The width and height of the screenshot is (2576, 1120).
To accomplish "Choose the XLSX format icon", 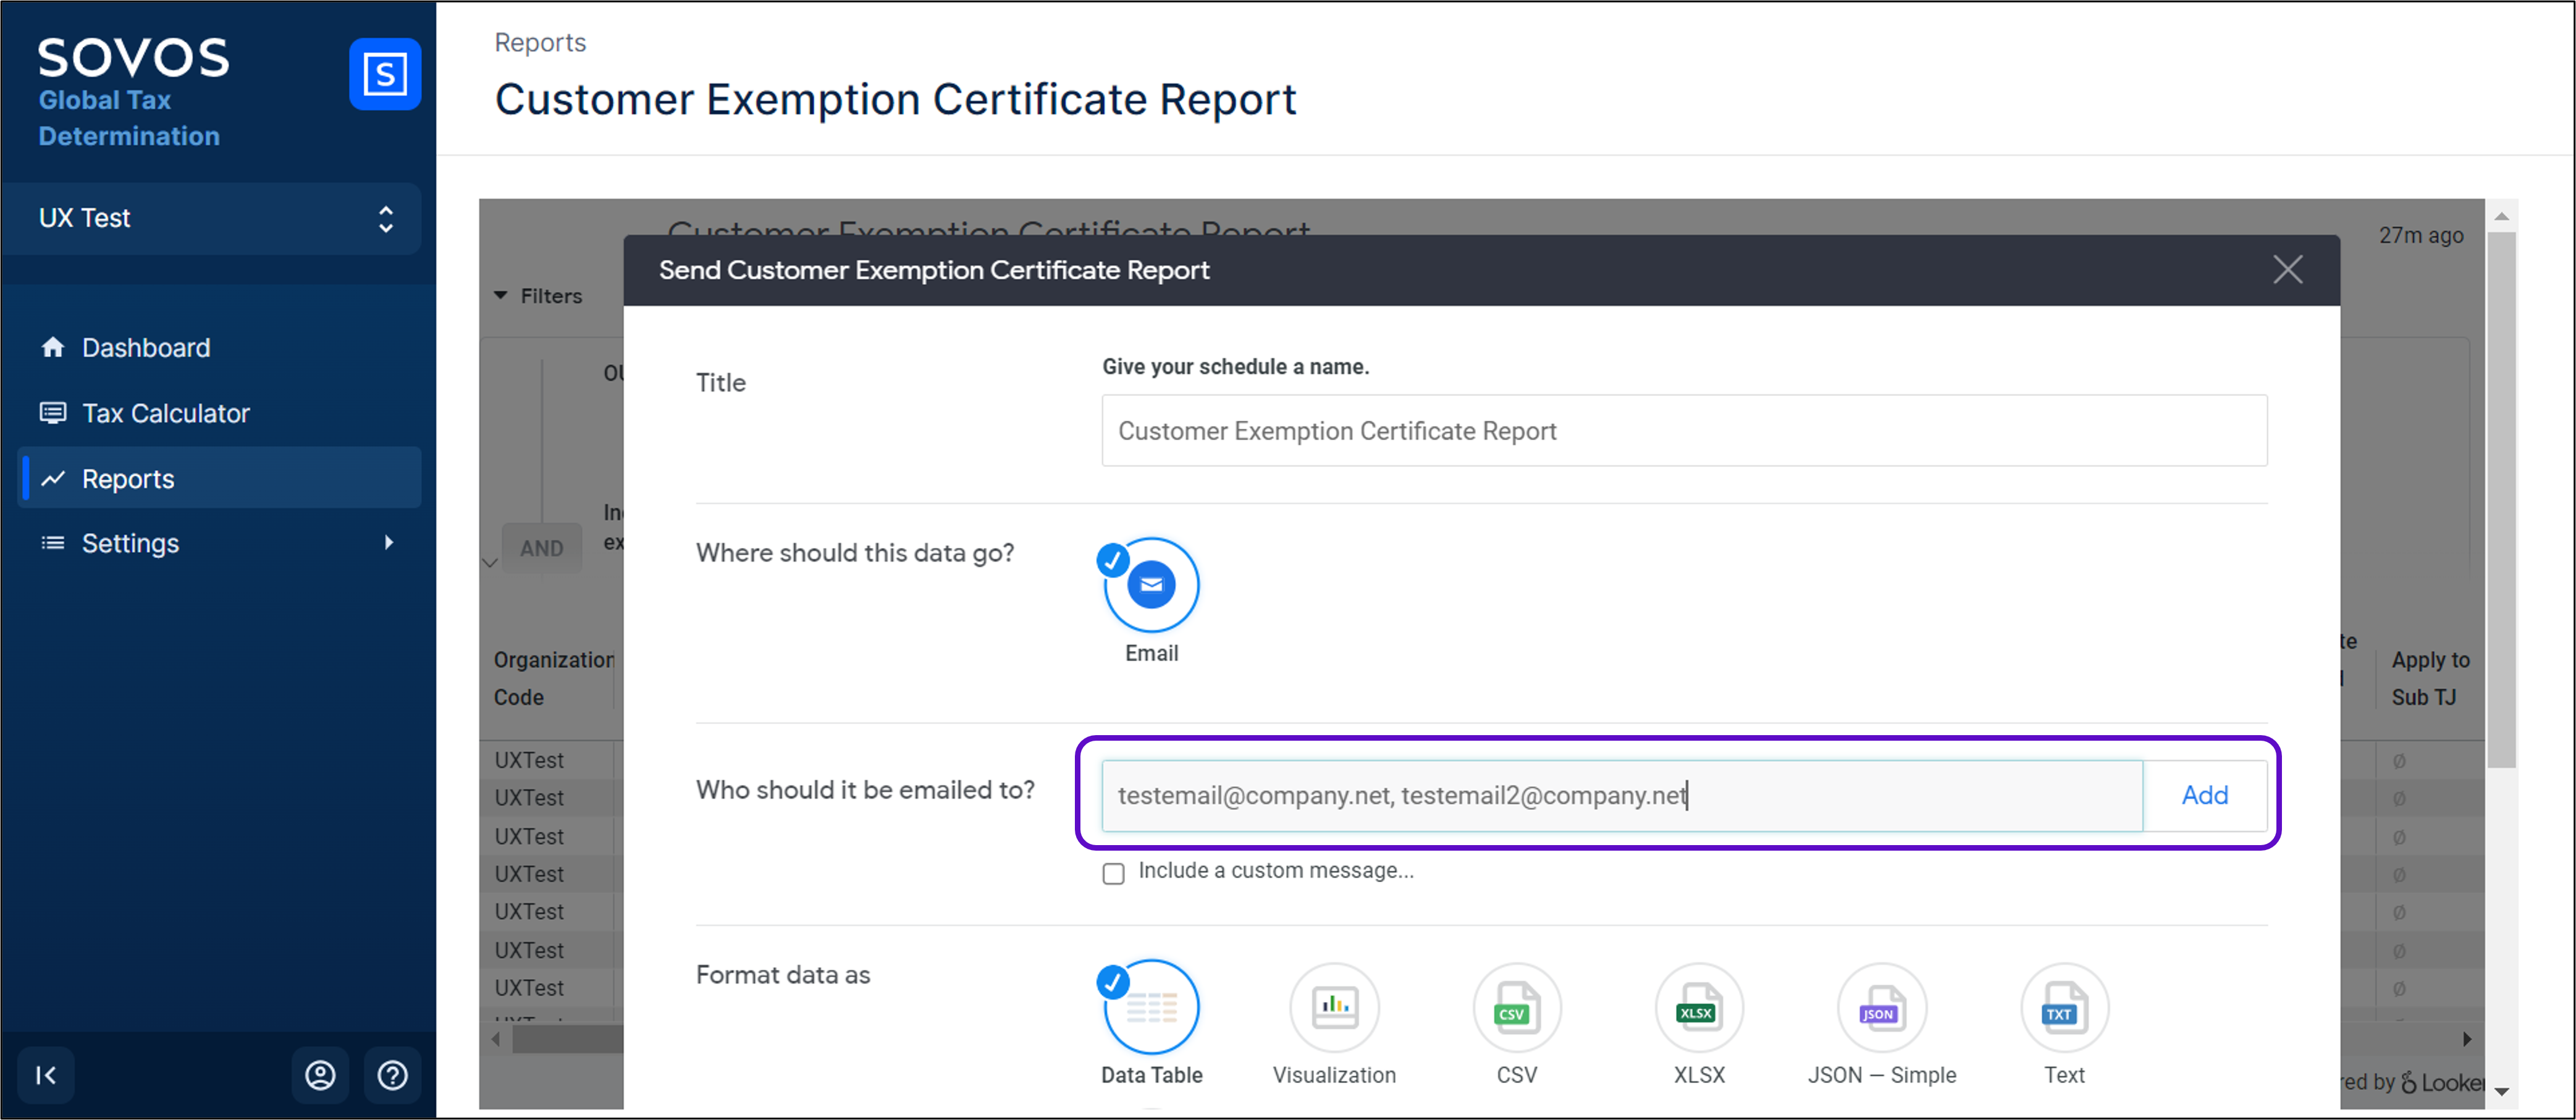I will coord(1698,1009).
